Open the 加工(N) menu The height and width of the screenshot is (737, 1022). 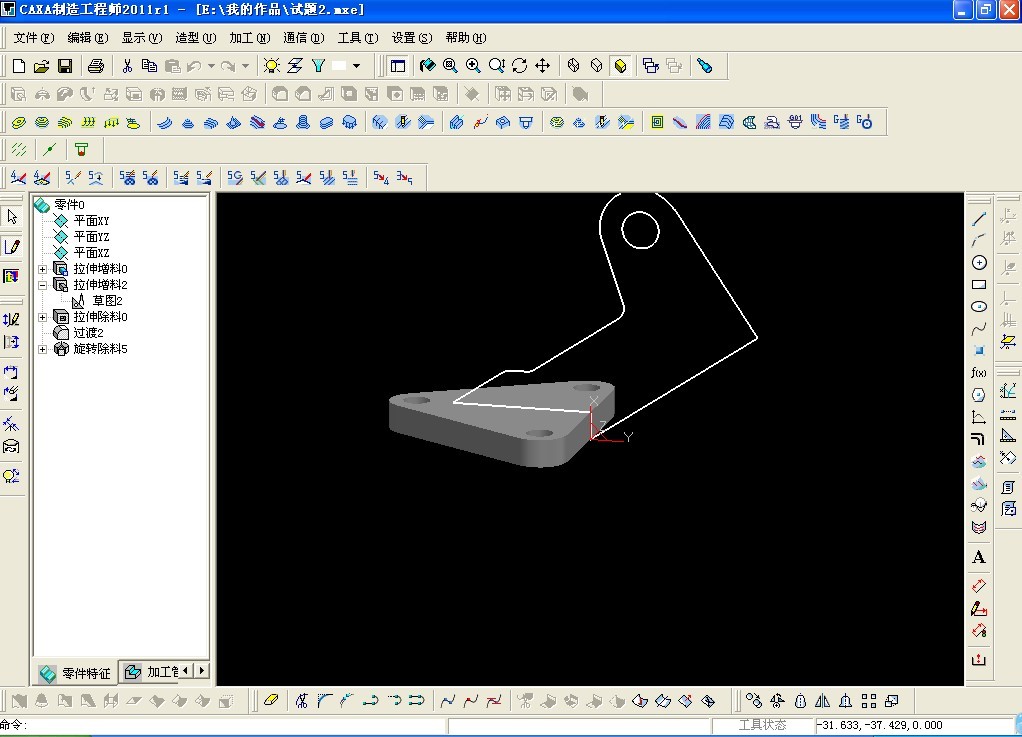[x=250, y=38]
